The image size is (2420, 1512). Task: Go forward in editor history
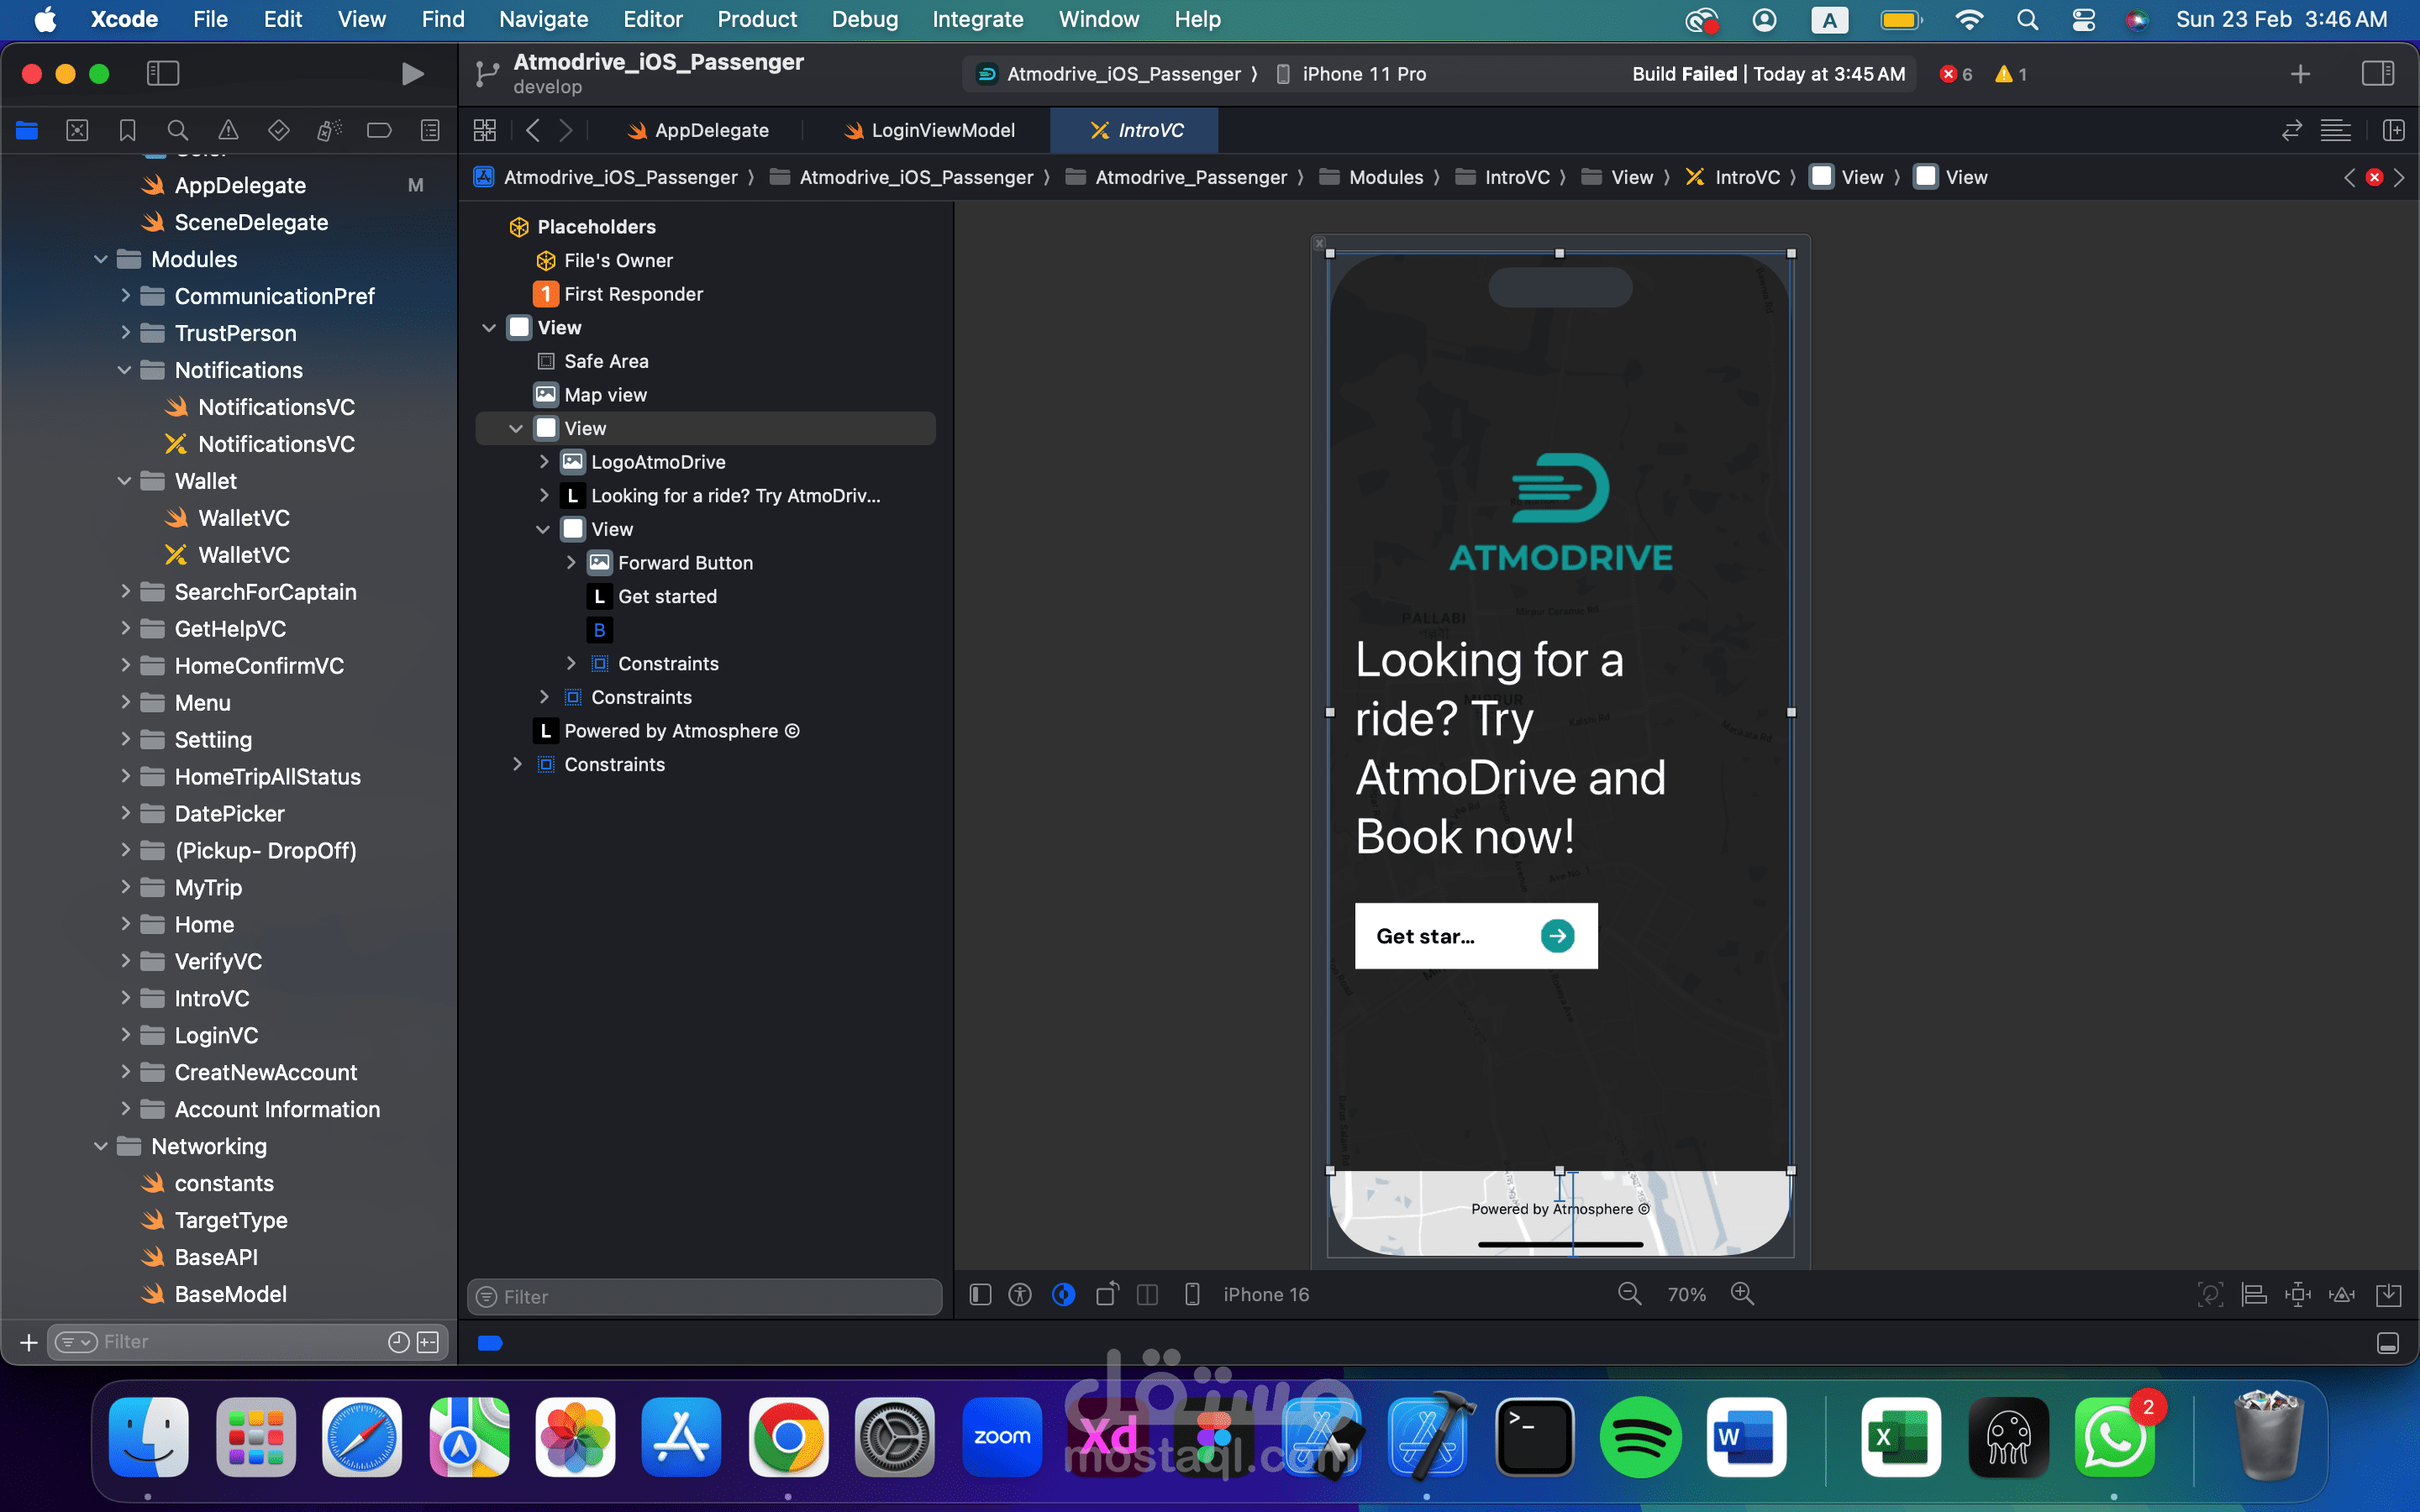[x=566, y=130]
